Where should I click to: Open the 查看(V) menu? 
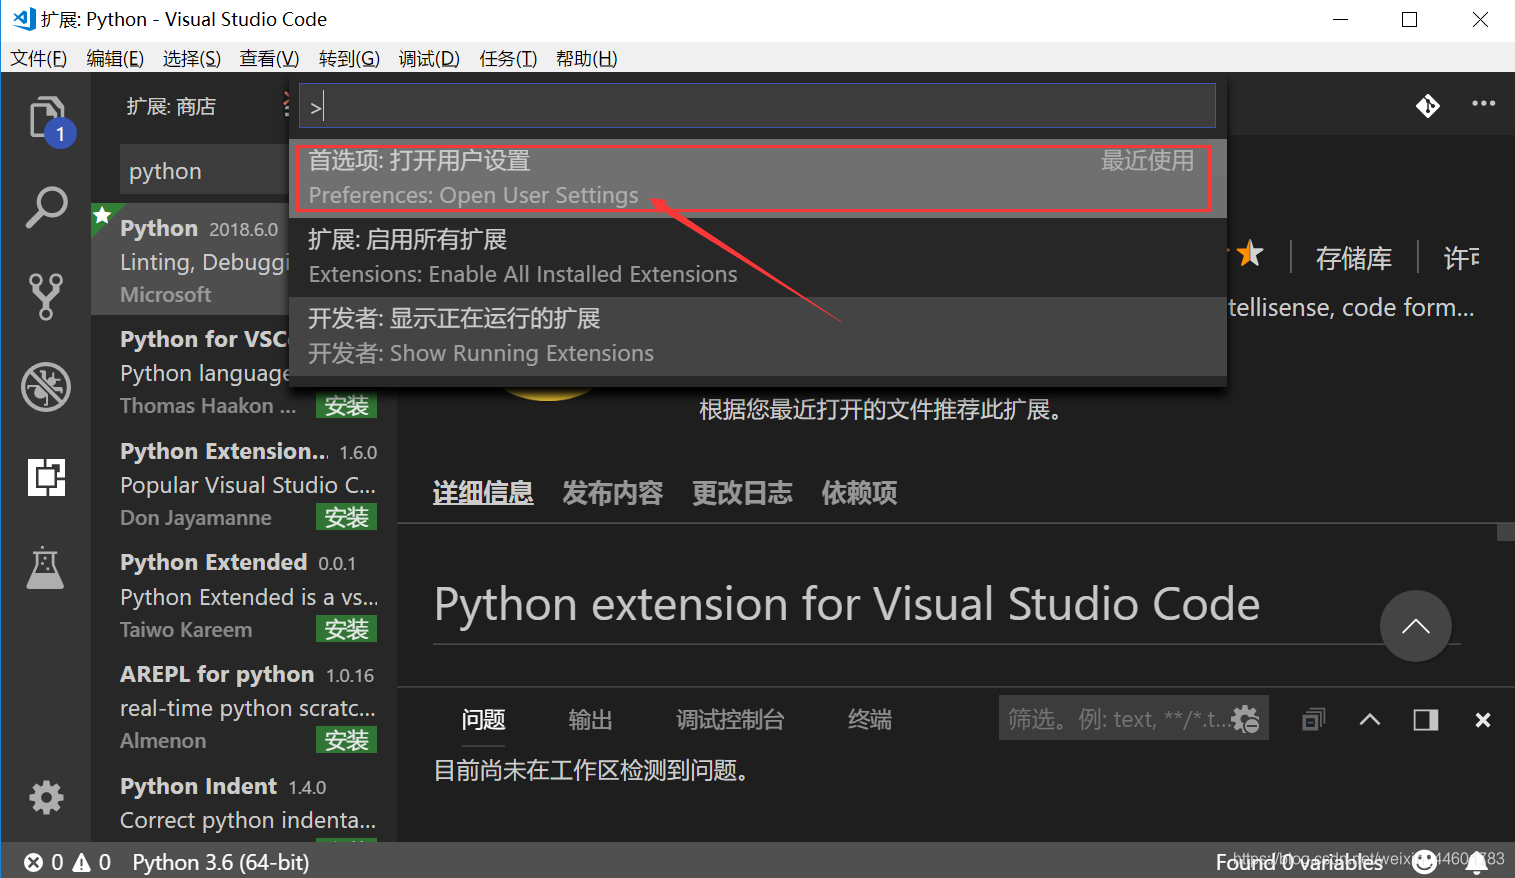coord(269,58)
